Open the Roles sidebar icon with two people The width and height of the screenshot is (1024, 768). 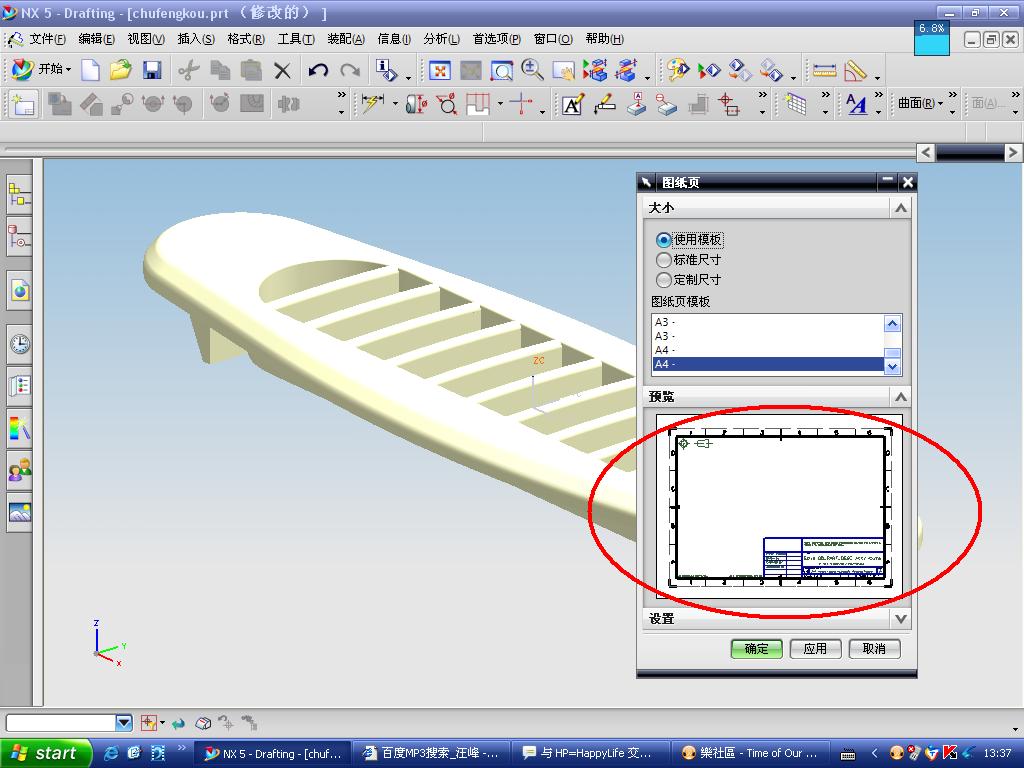point(20,470)
